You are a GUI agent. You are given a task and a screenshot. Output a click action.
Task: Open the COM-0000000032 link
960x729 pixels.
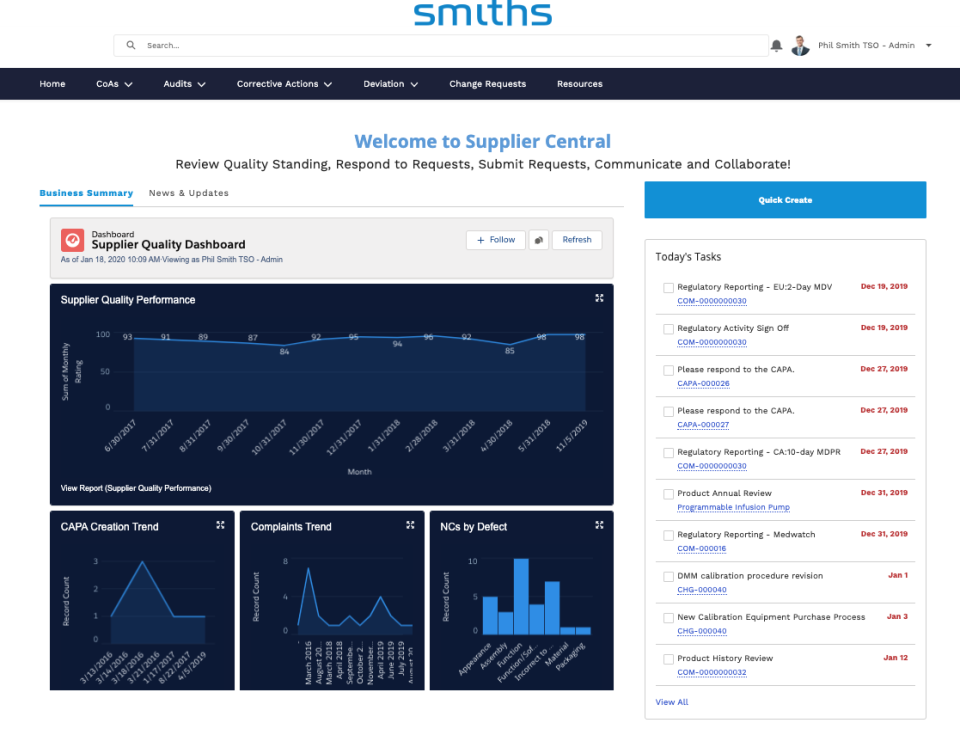coord(711,673)
